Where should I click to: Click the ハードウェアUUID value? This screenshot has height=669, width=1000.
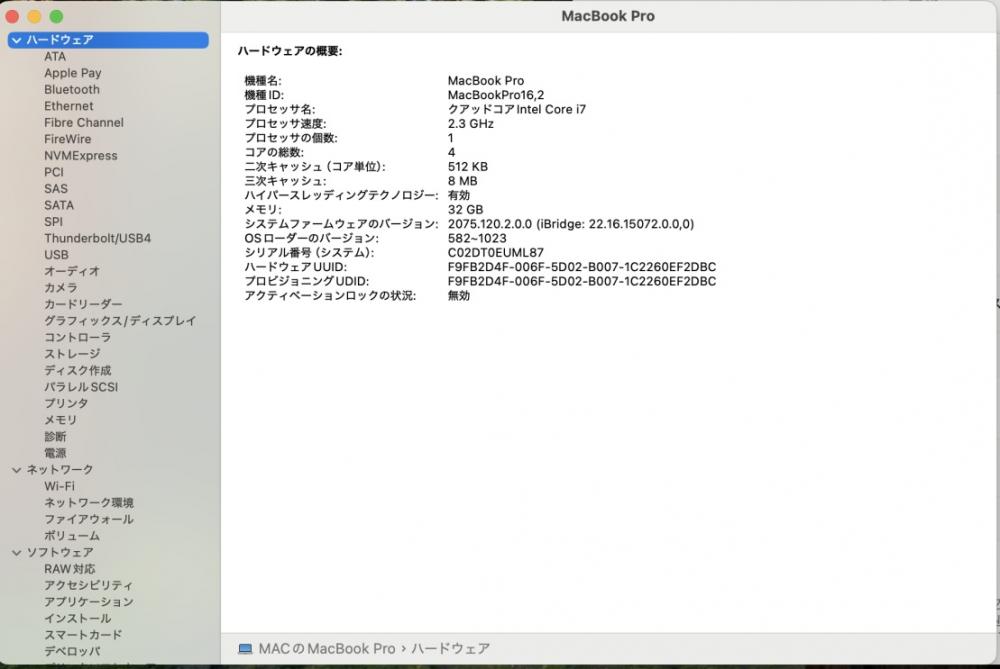click(582, 267)
